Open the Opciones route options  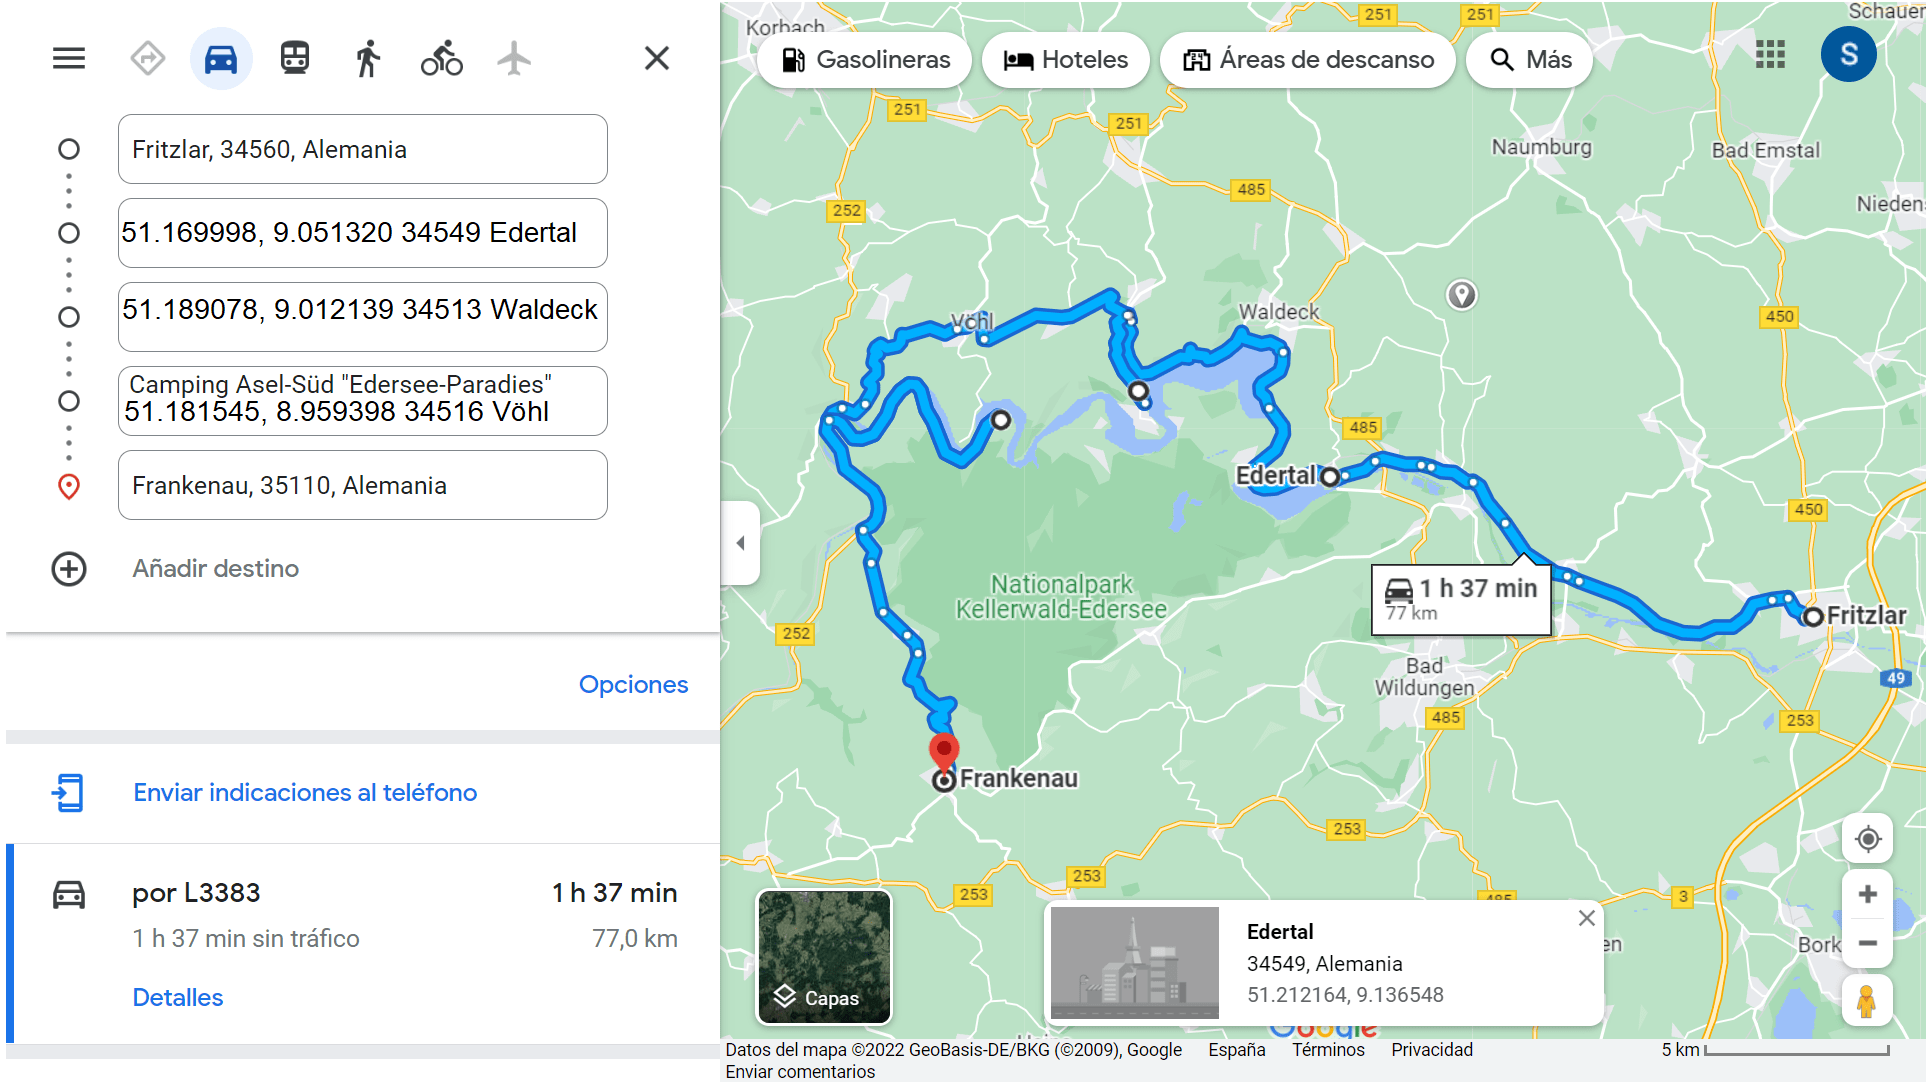(633, 684)
